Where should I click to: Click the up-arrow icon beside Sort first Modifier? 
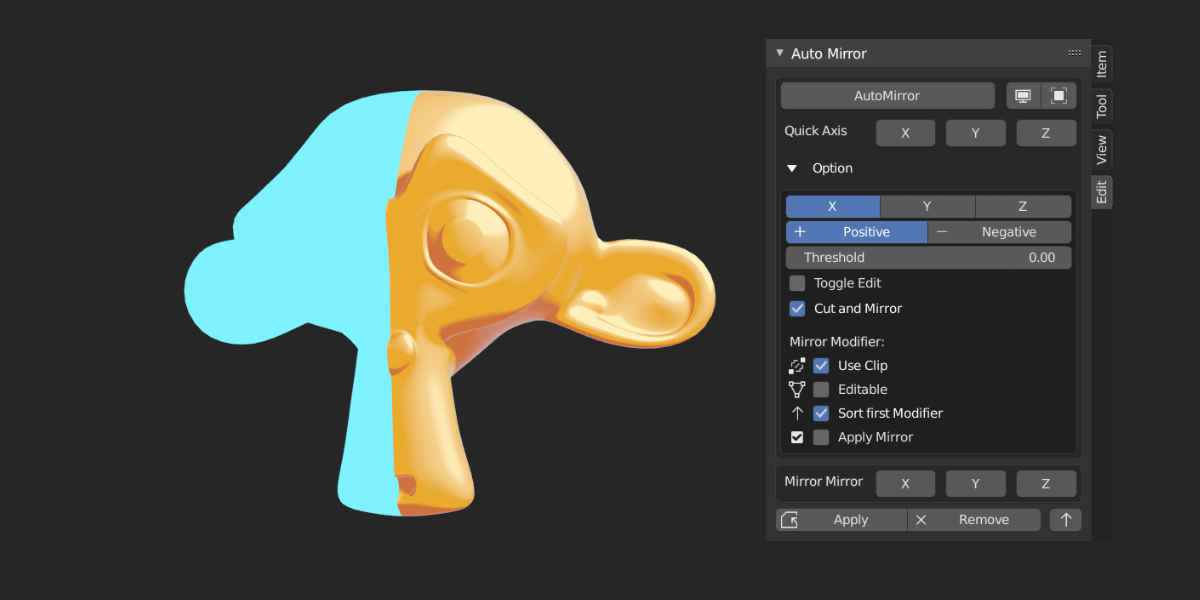pos(797,413)
